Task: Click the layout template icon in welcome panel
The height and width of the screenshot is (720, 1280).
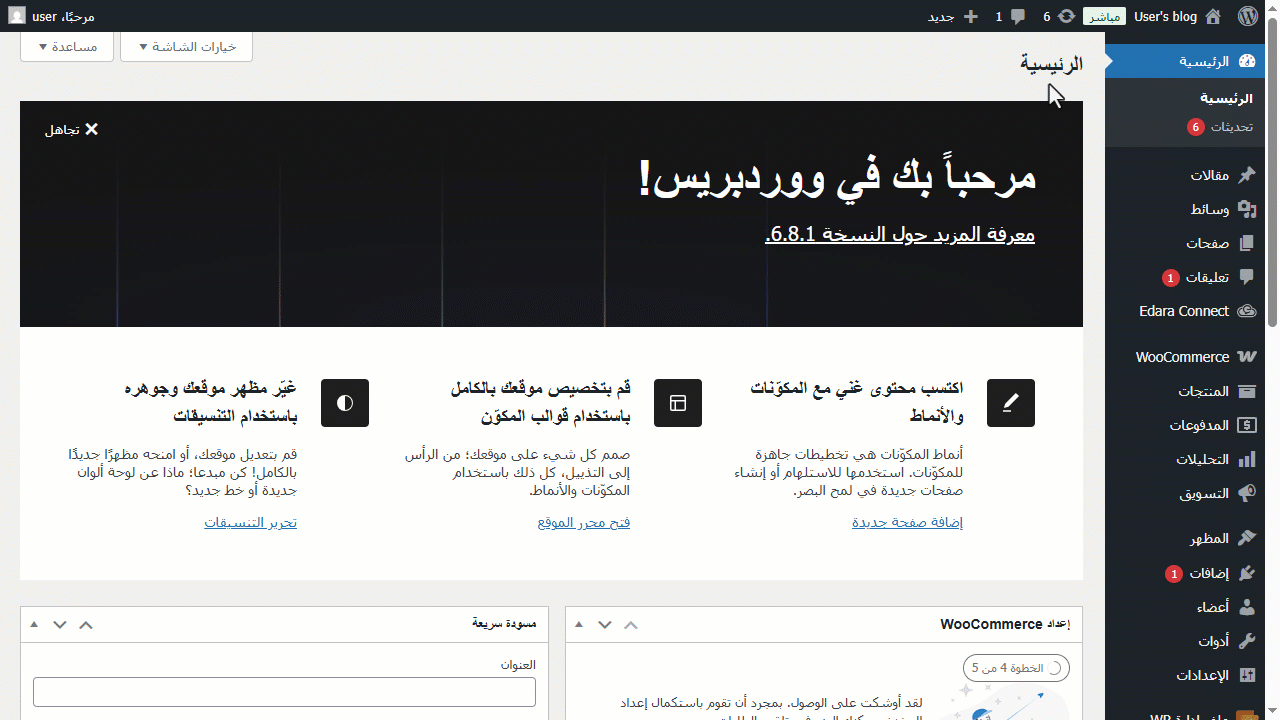Action: pyautogui.click(x=678, y=403)
